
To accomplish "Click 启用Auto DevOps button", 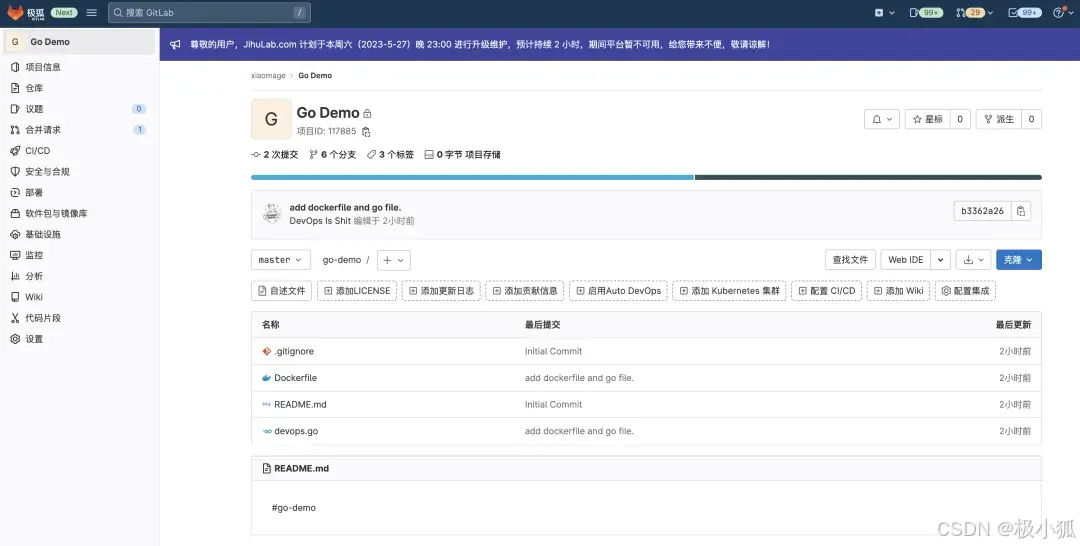I will point(619,291).
